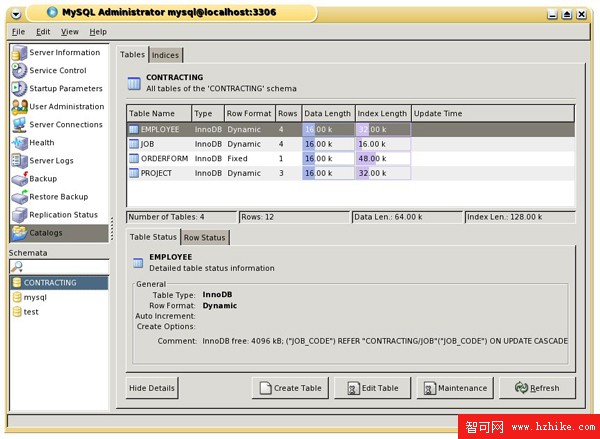Click the Data Len.: 64.00 k status
600x439 pixels.
(407, 217)
